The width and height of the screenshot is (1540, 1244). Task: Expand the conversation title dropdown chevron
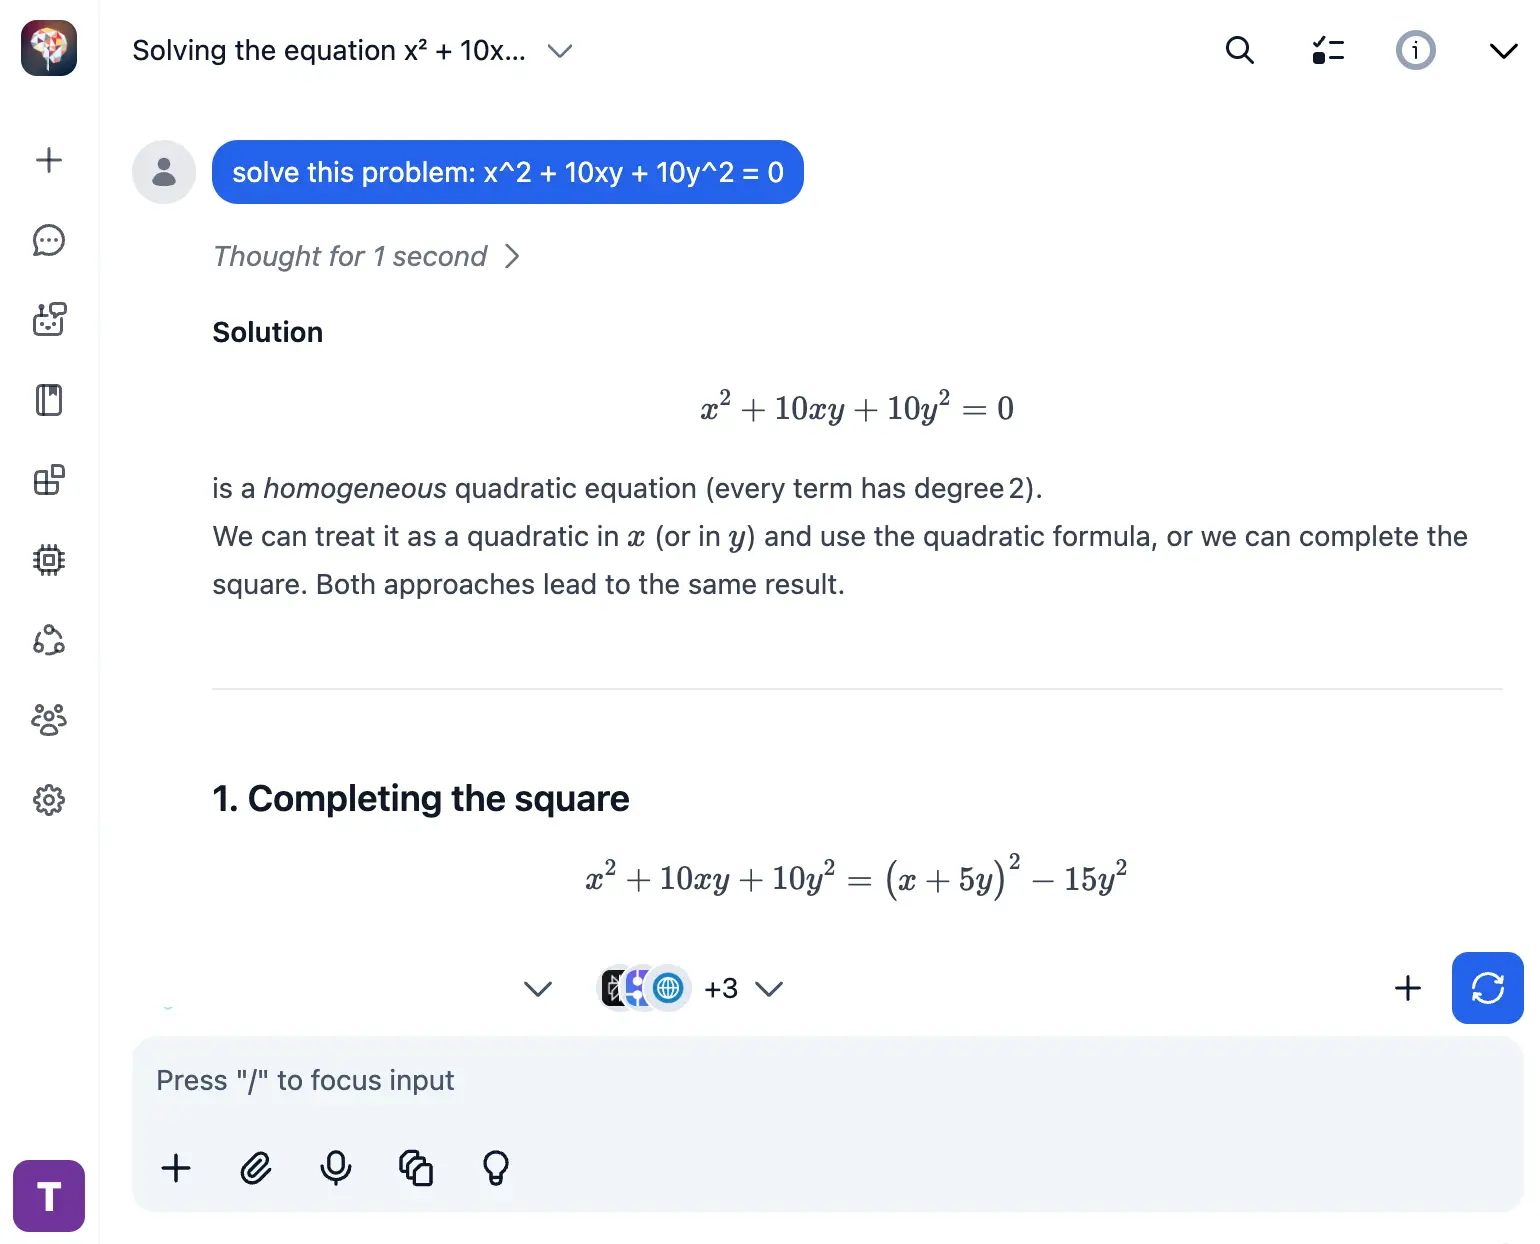coord(560,51)
